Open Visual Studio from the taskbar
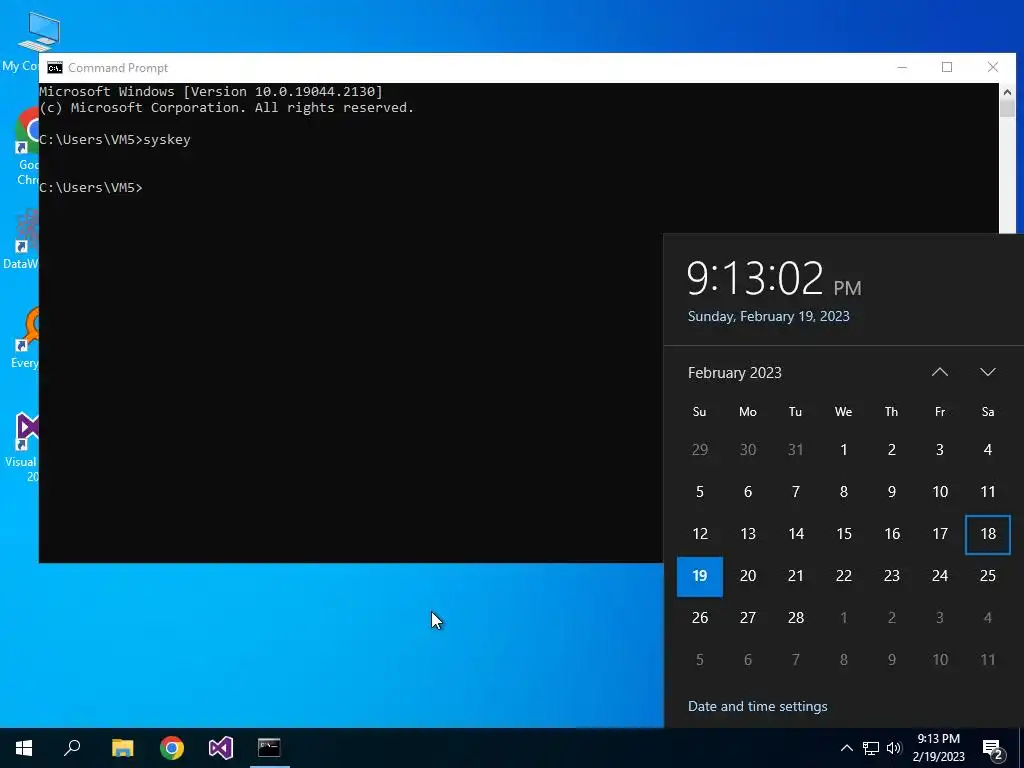The width and height of the screenshot is (1024, 768). [221, 748]
